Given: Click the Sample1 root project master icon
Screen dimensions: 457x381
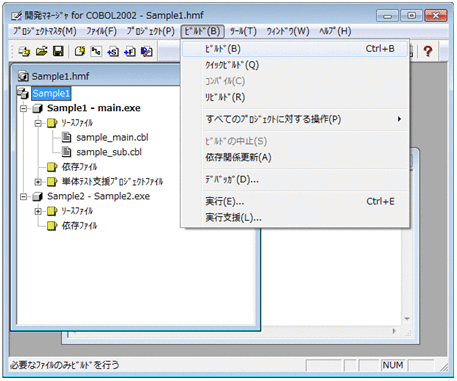Looking at the screenshot, I should [x=23, y=93].
